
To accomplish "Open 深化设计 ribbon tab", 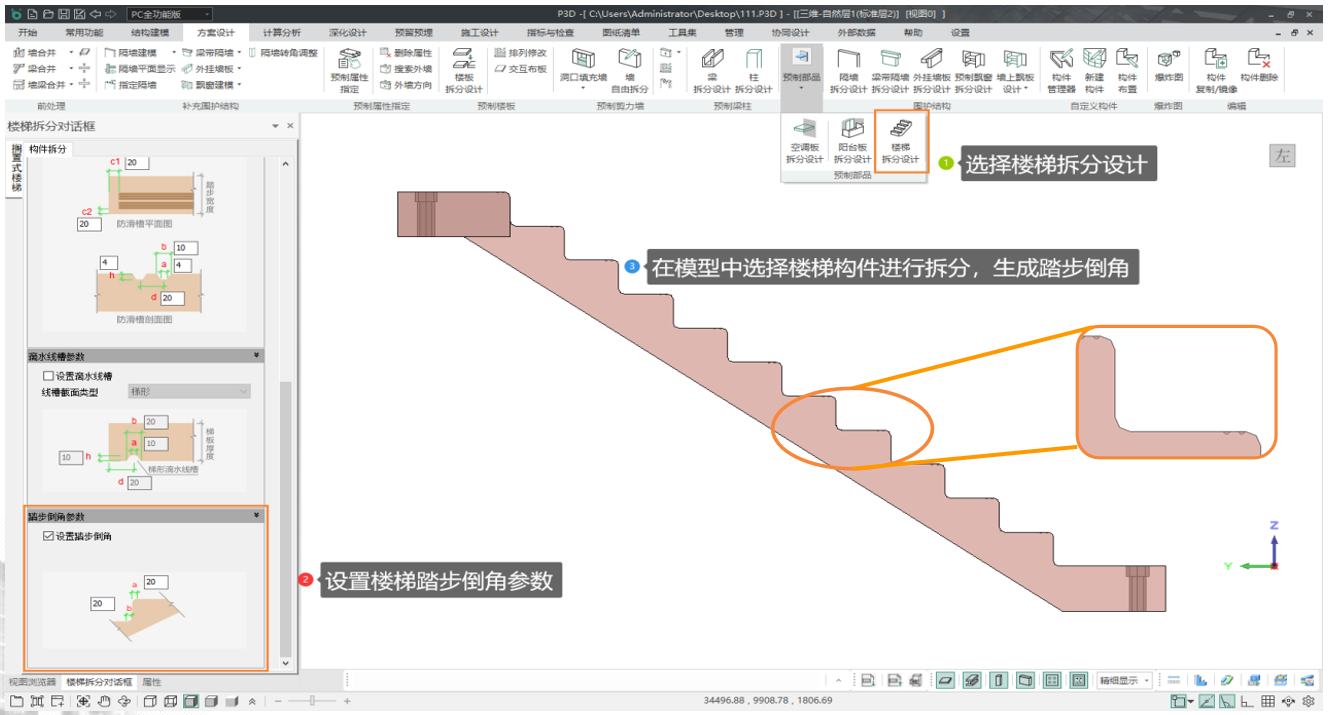I will [348, 33].
